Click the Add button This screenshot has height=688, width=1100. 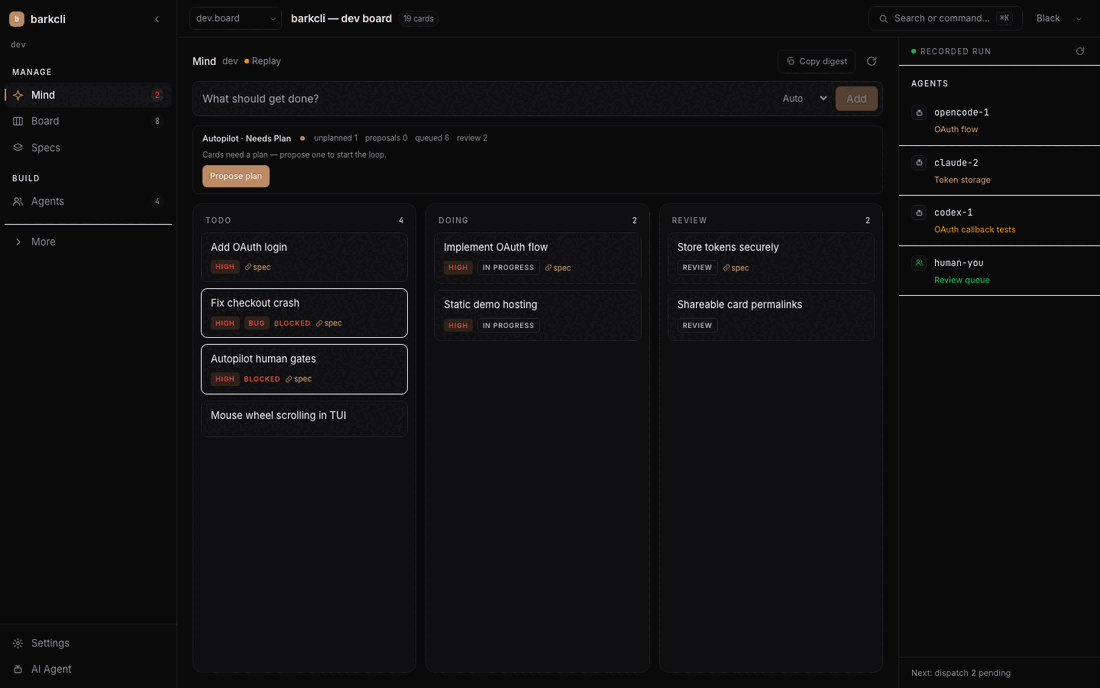(x=856, y=99)
